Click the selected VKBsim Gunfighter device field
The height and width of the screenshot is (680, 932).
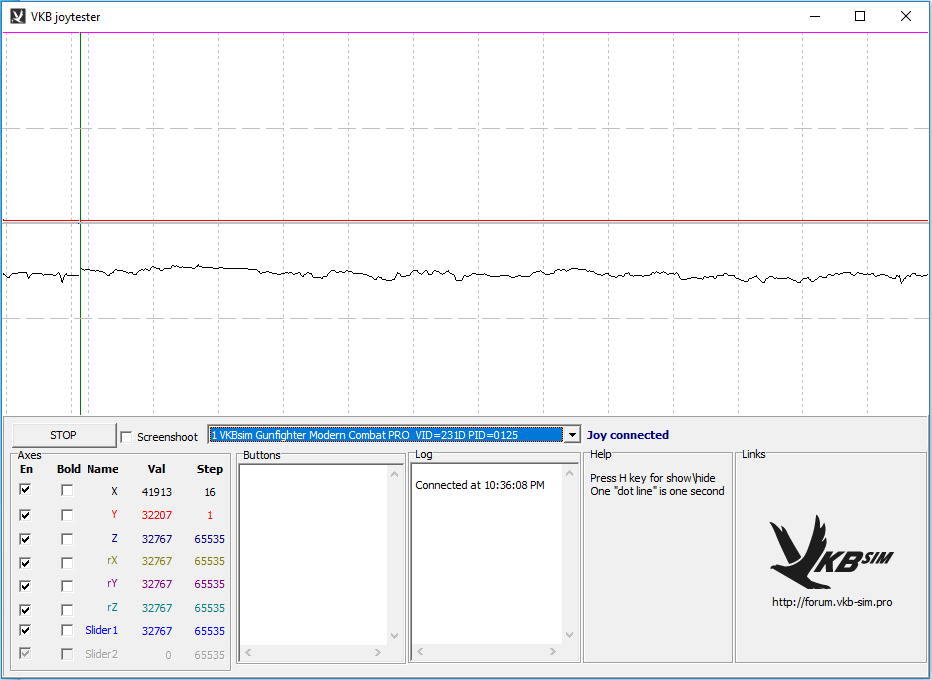pos(385,435)
